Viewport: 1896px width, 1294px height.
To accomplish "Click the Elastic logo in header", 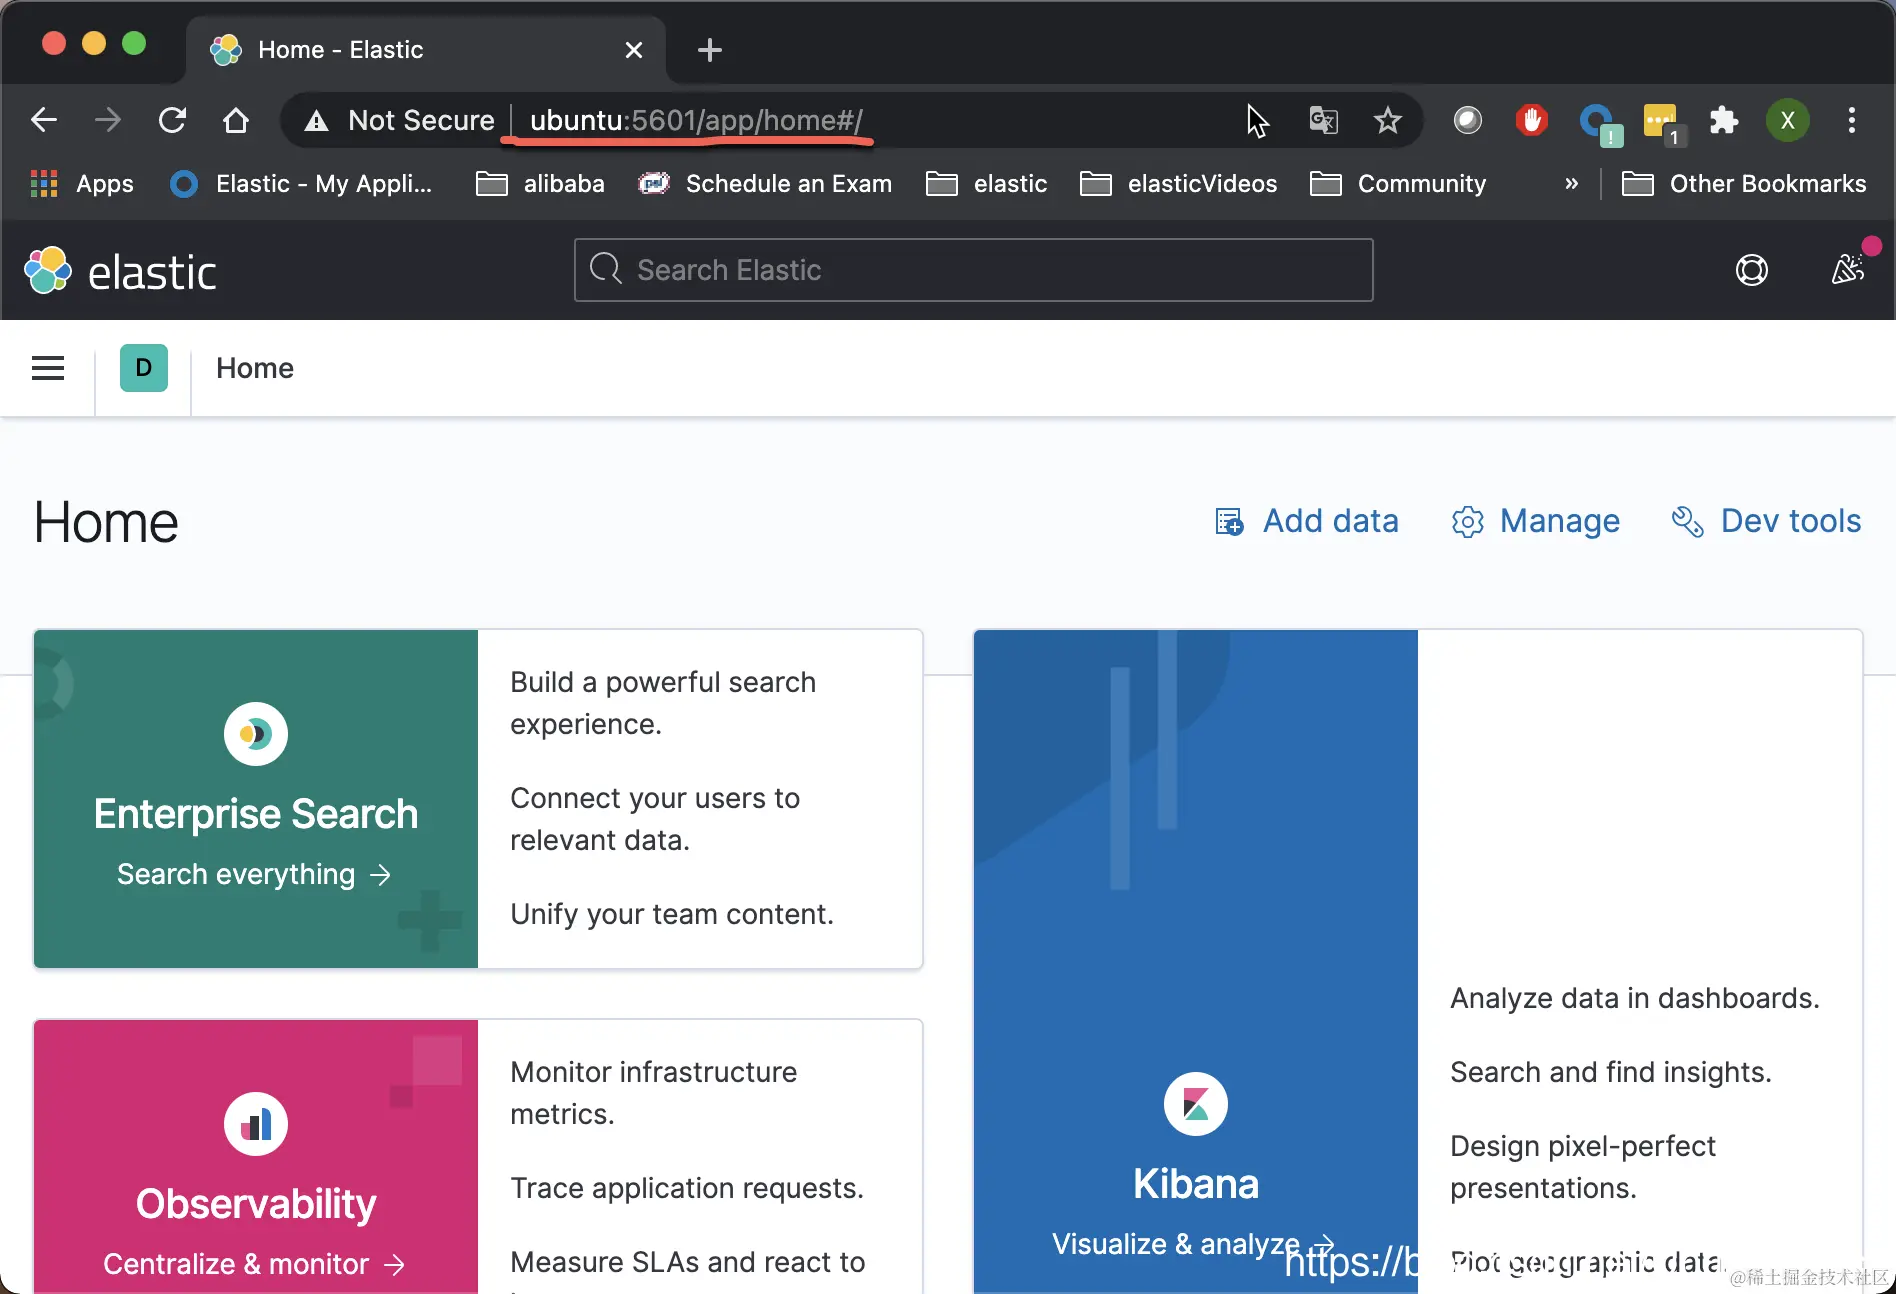I will [x=120, y=271].
